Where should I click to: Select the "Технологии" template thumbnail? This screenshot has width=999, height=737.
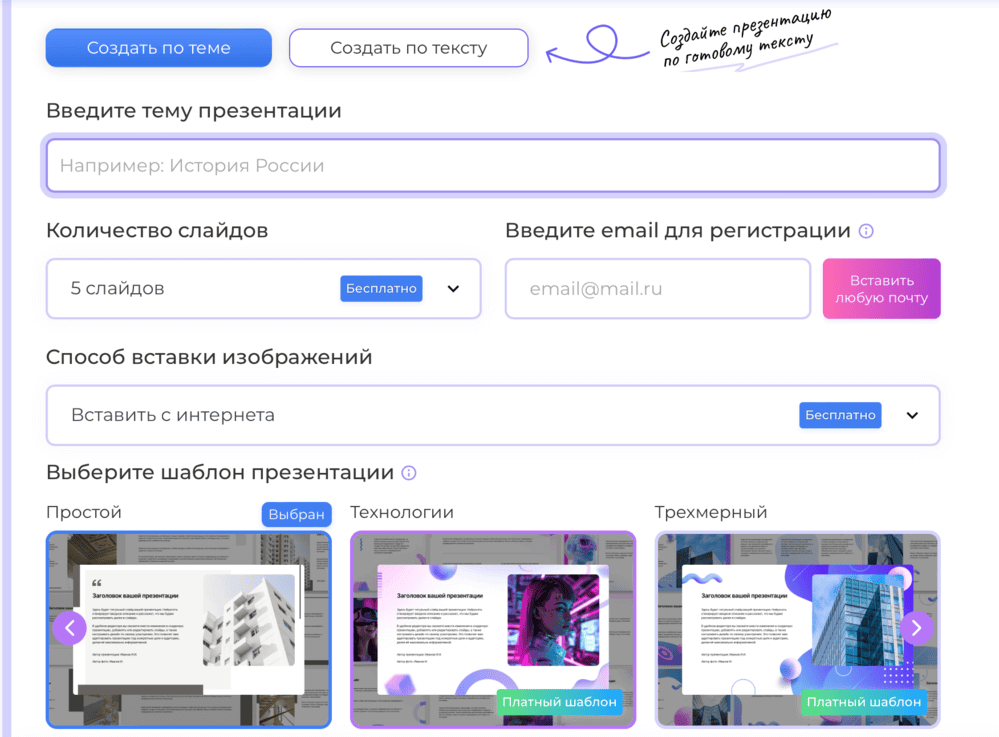click(493, 629)
